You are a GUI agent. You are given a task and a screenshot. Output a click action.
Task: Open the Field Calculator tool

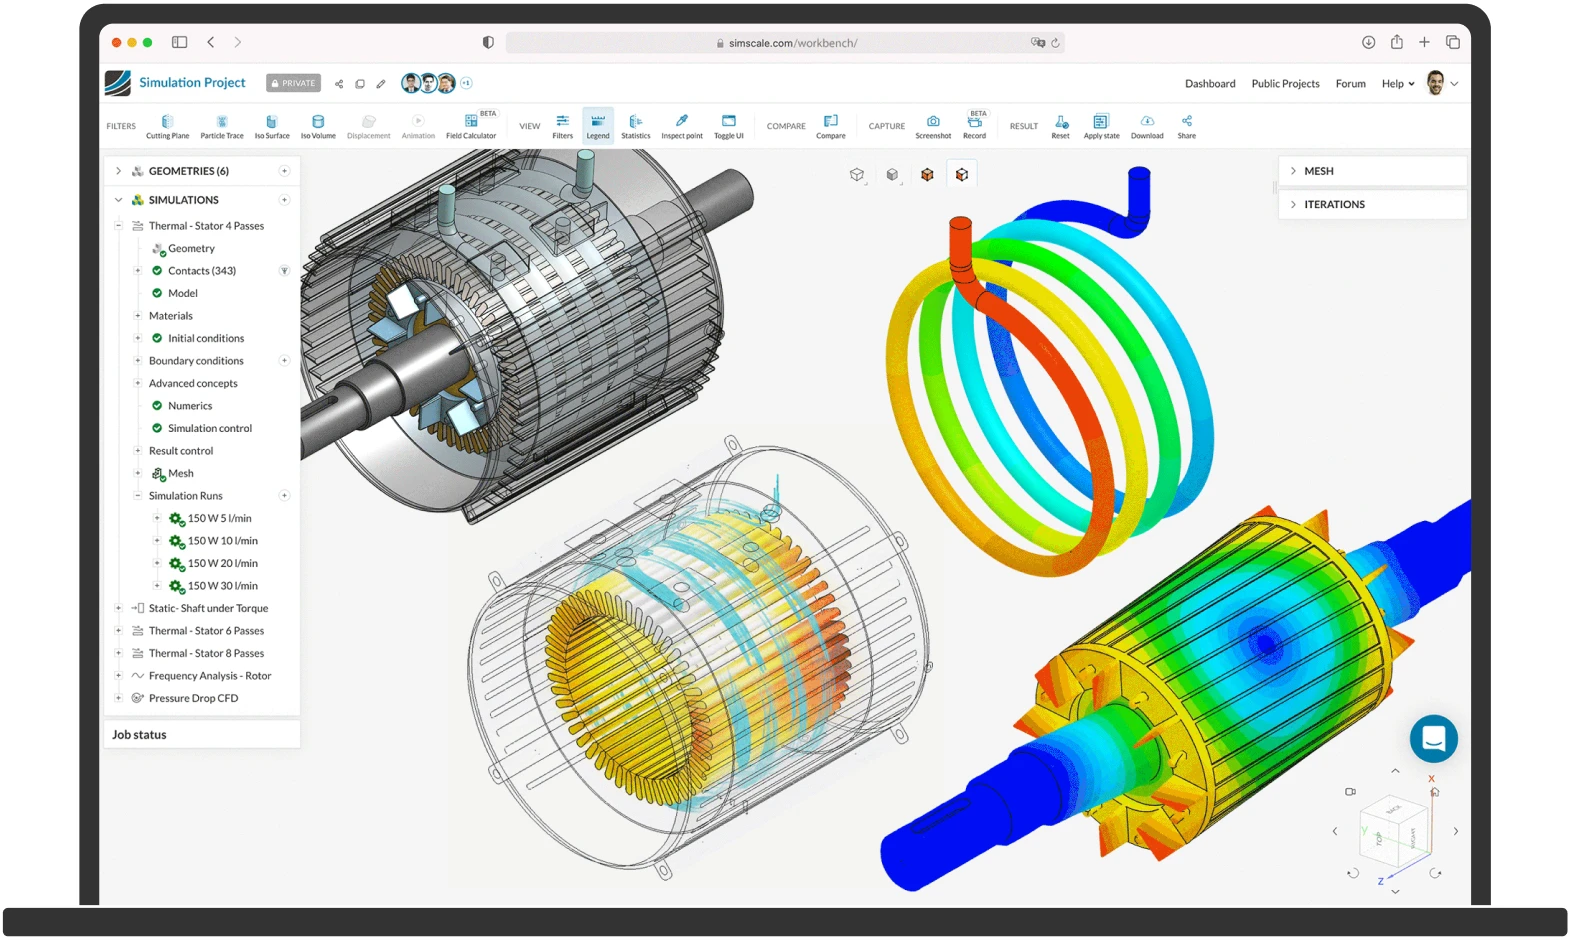pyautogui.click(x=470, y=127)
